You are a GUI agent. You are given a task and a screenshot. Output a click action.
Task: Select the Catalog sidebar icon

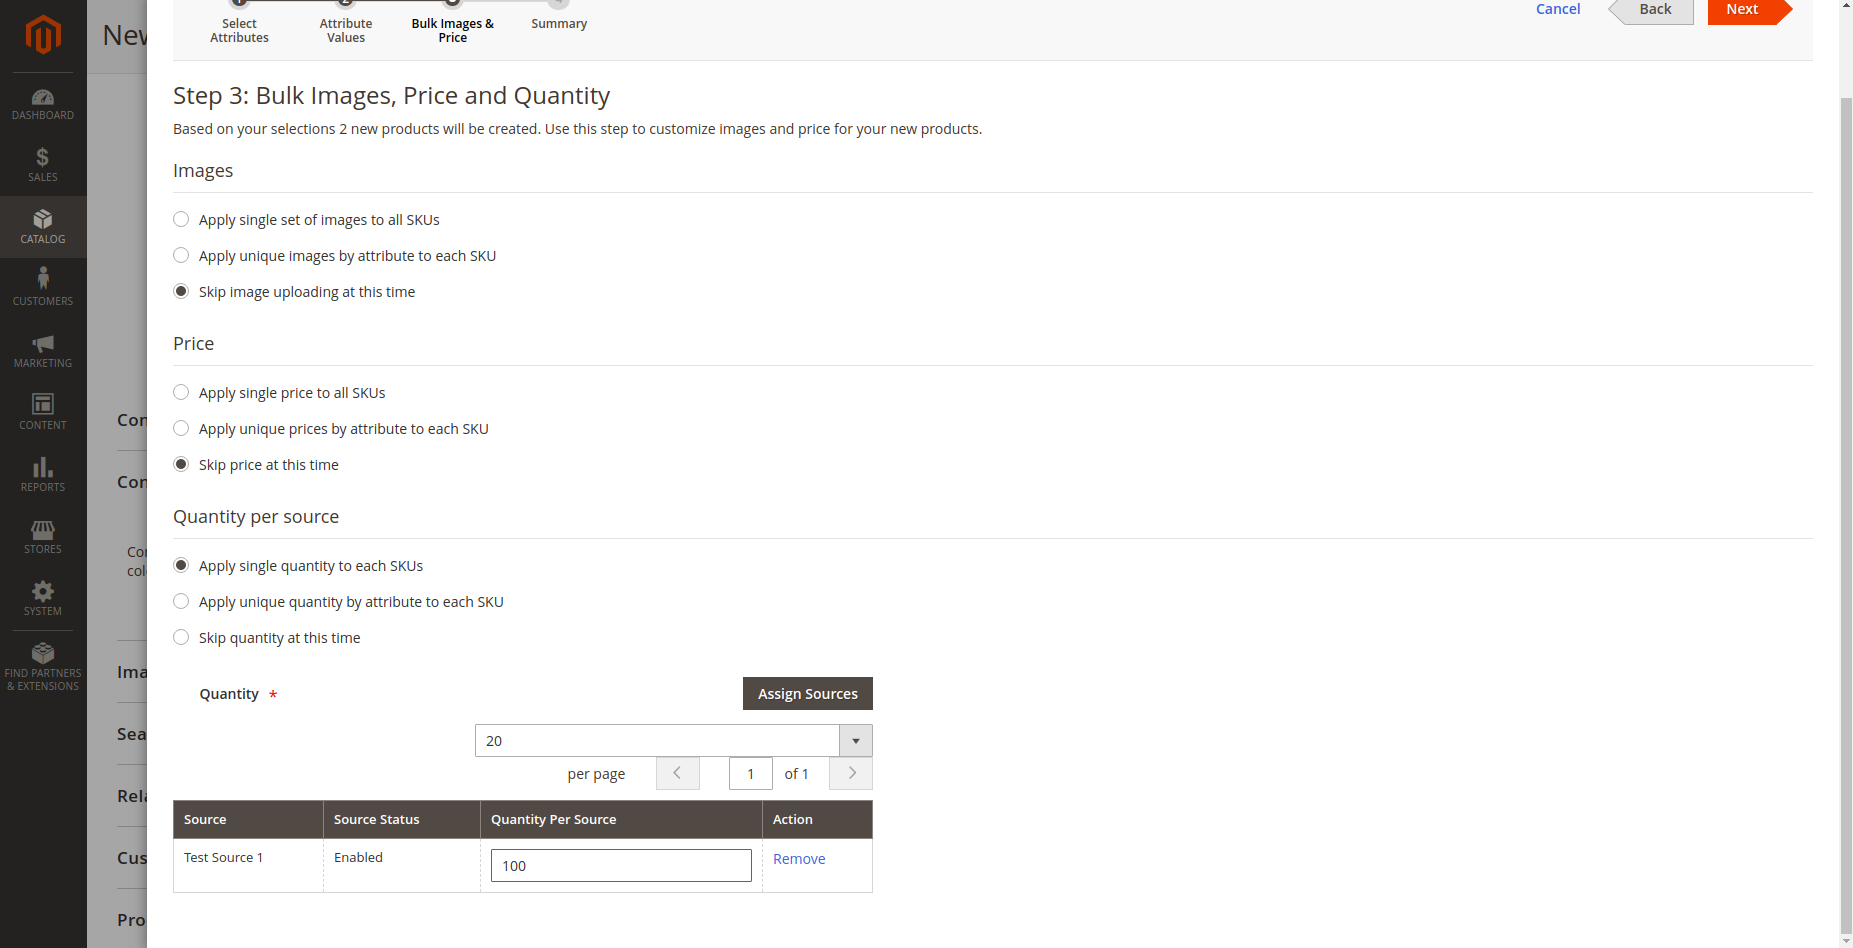(42, 226)
